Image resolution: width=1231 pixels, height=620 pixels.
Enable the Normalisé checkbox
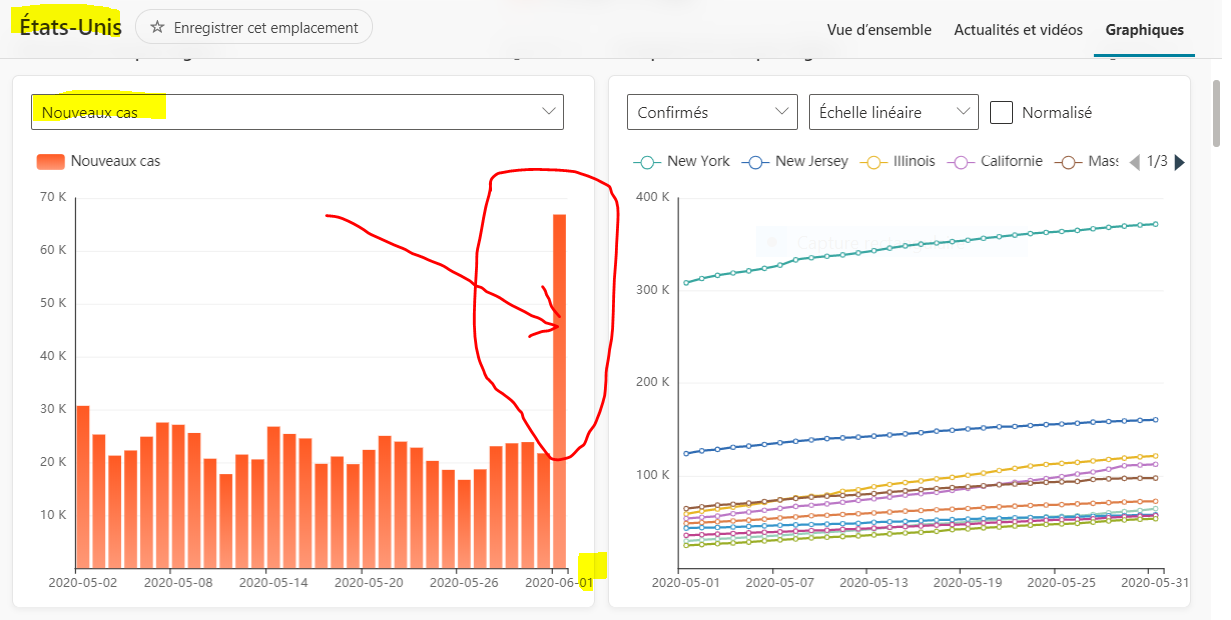pos(1001,112)
